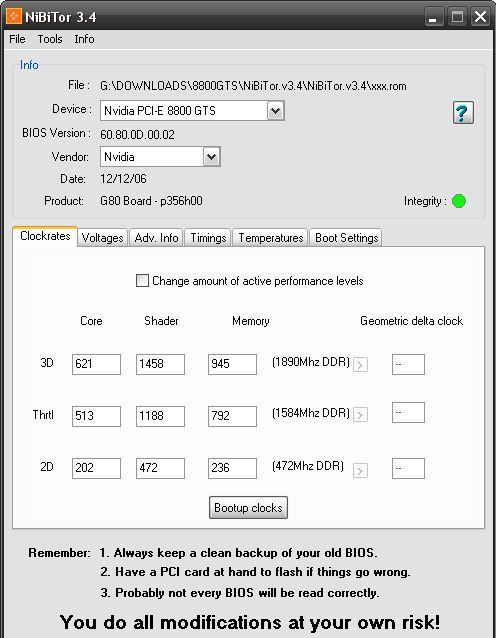Open the File menu

pos(17,39)
